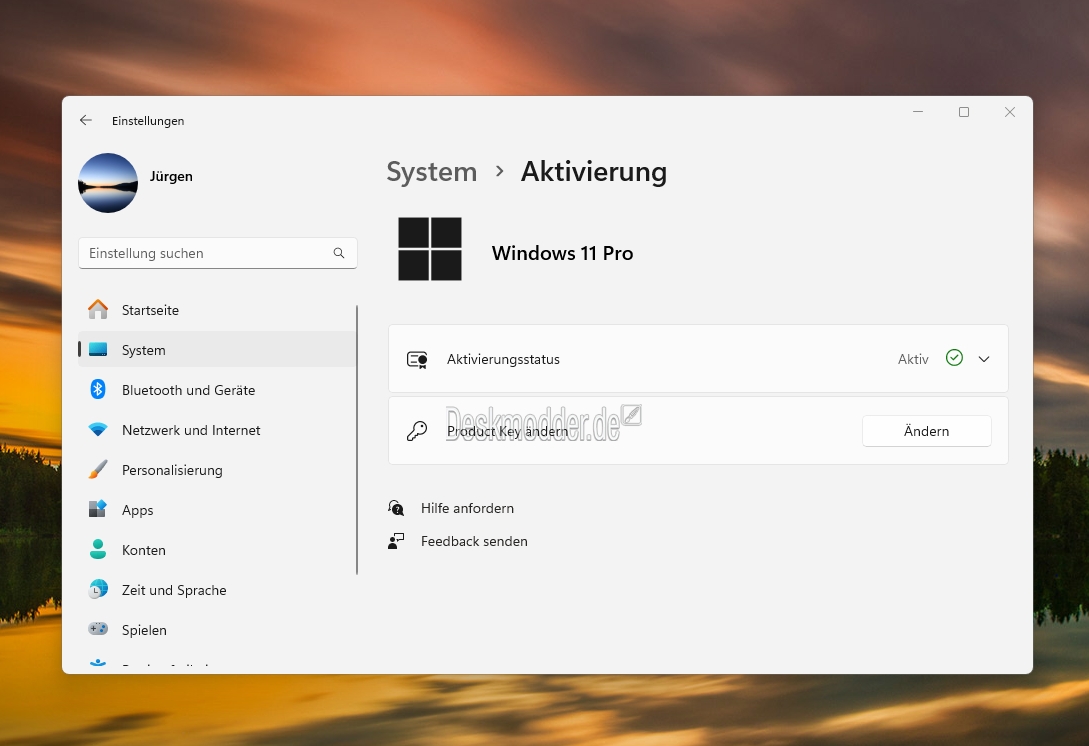Click the Aktivierung page title

594,172
